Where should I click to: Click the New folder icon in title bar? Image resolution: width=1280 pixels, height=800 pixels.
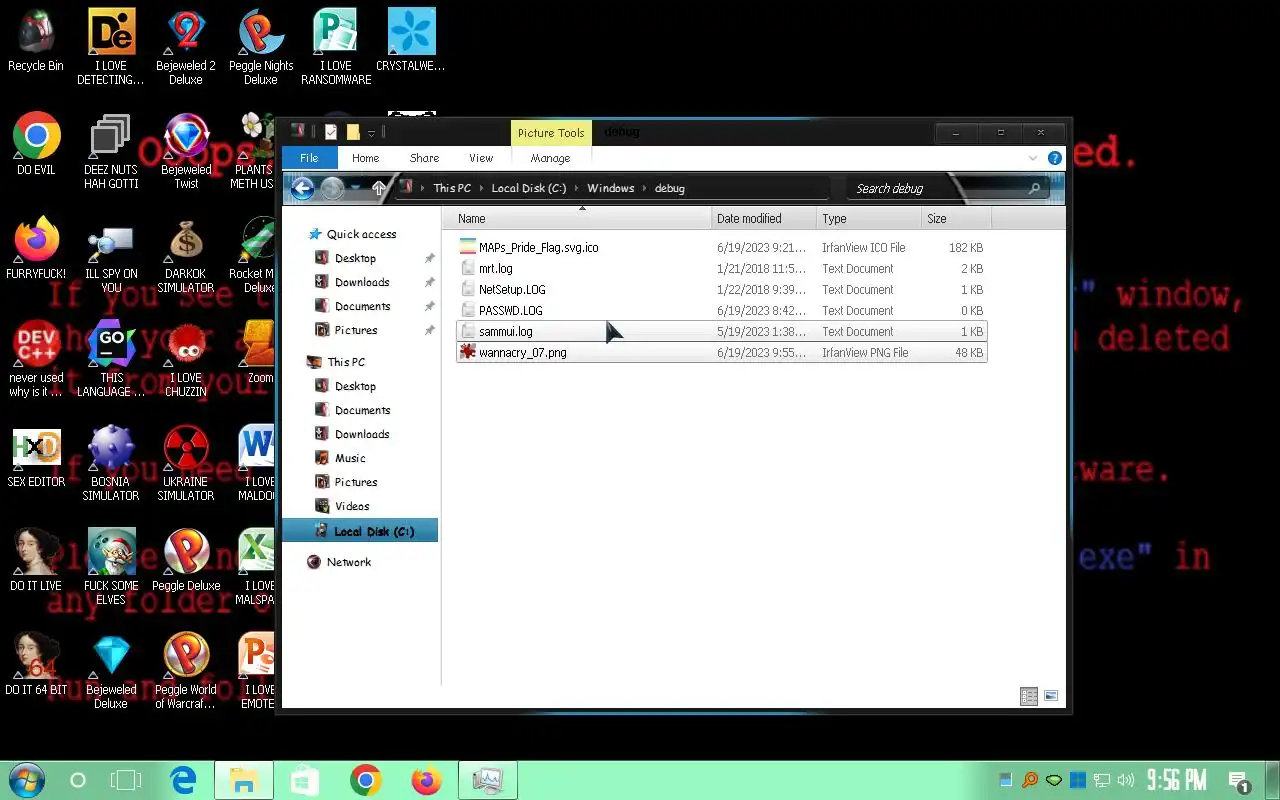click(x=353, y=132)
